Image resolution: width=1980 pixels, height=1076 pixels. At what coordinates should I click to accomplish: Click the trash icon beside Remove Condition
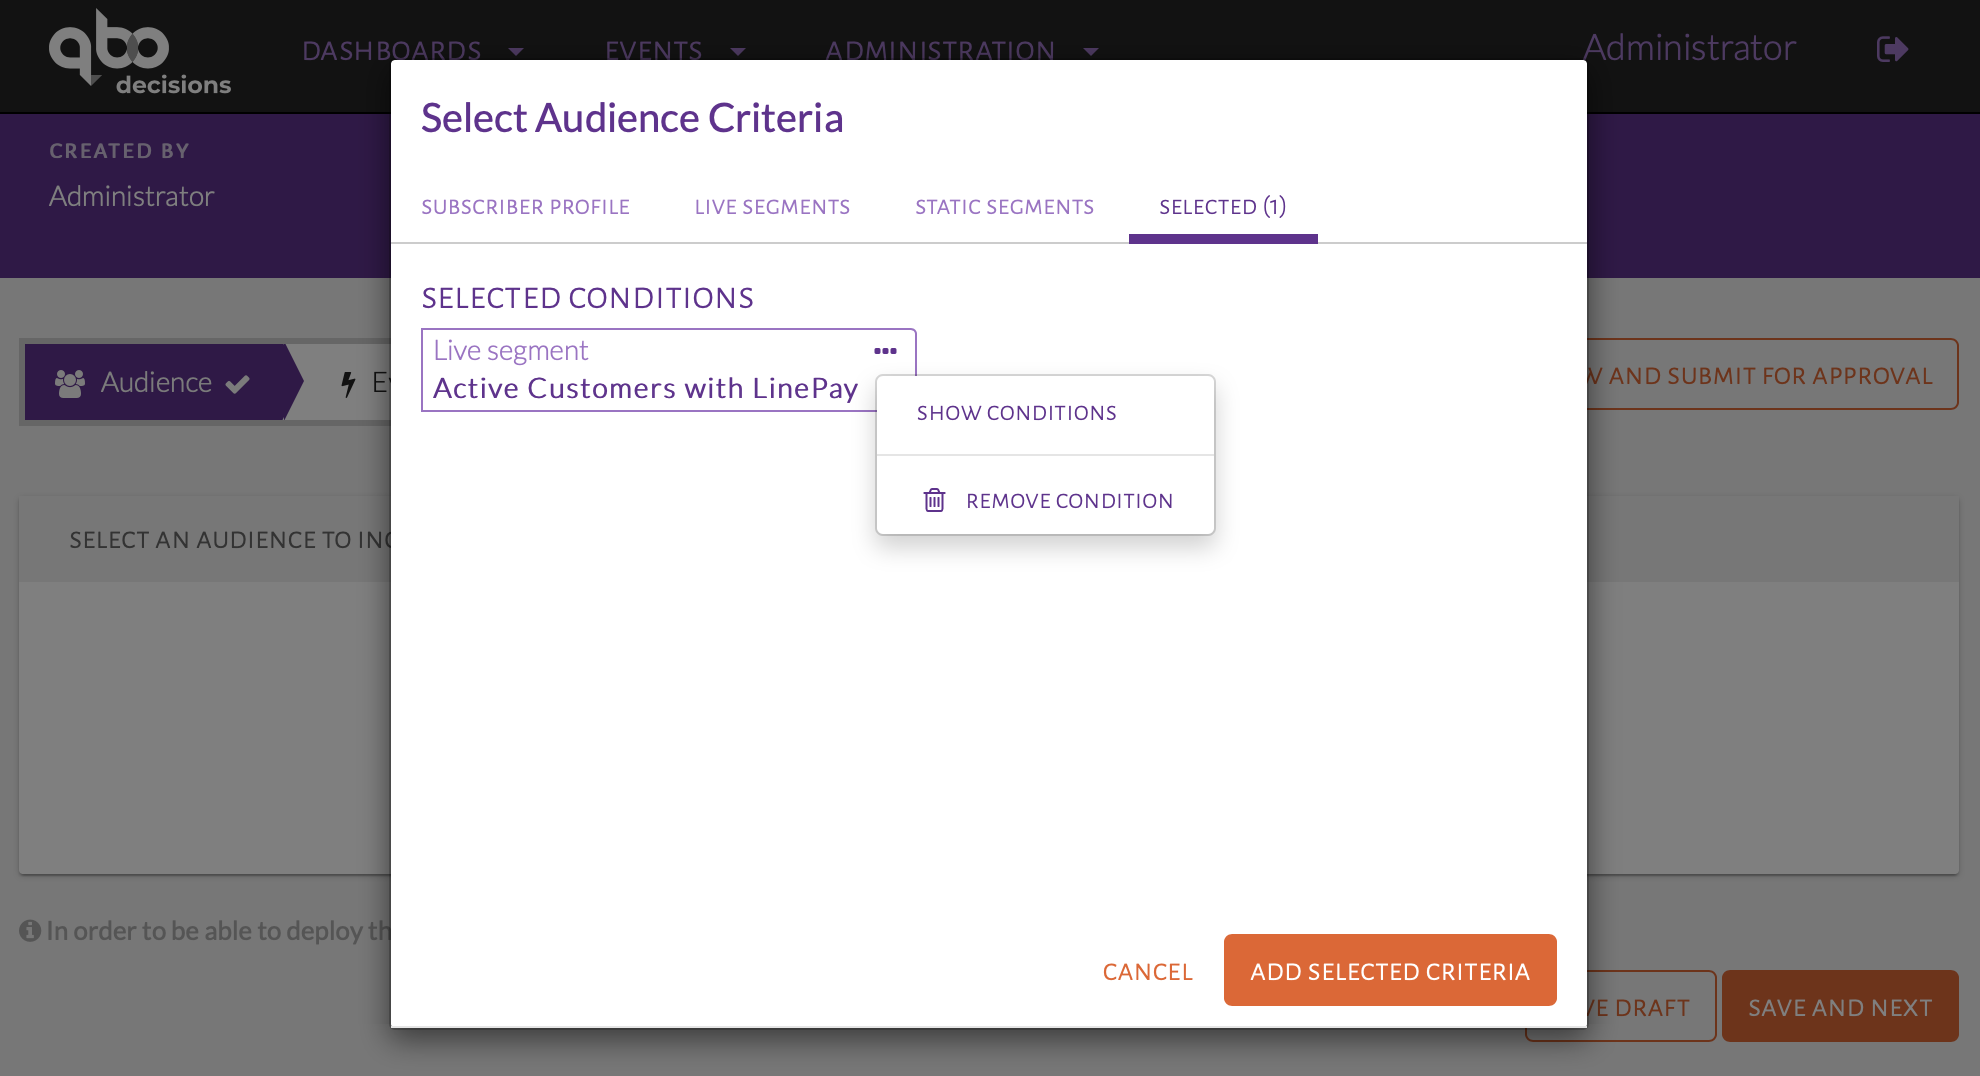[x=934, y=500]
